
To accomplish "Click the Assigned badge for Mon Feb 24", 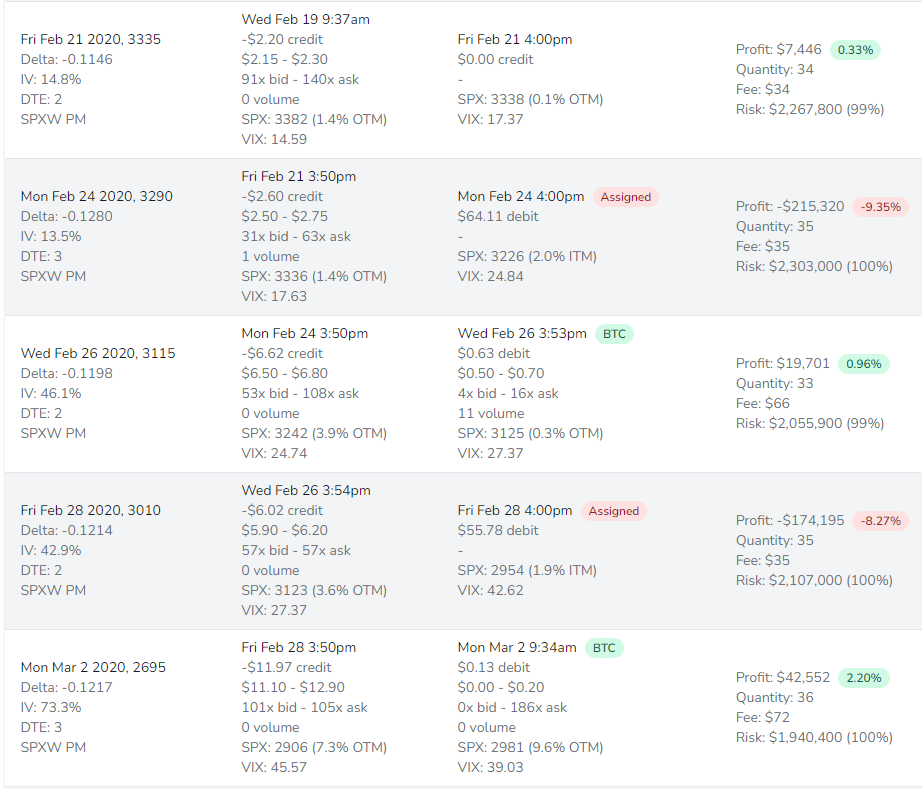I will click(626, 197).
